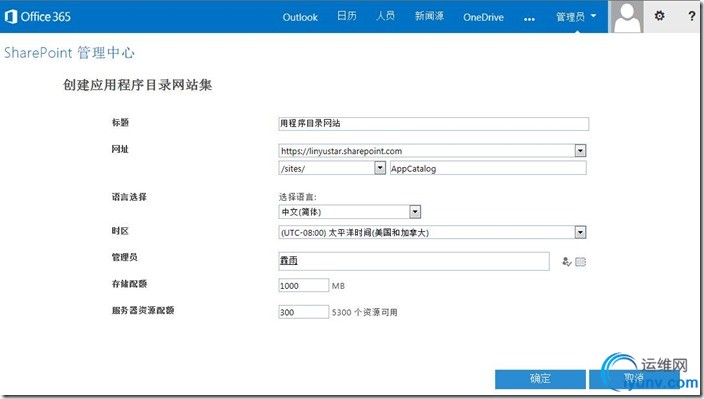Open OneDrive from the navigation bar
Viewport: 704px width, 399px height.
(483, 17)
